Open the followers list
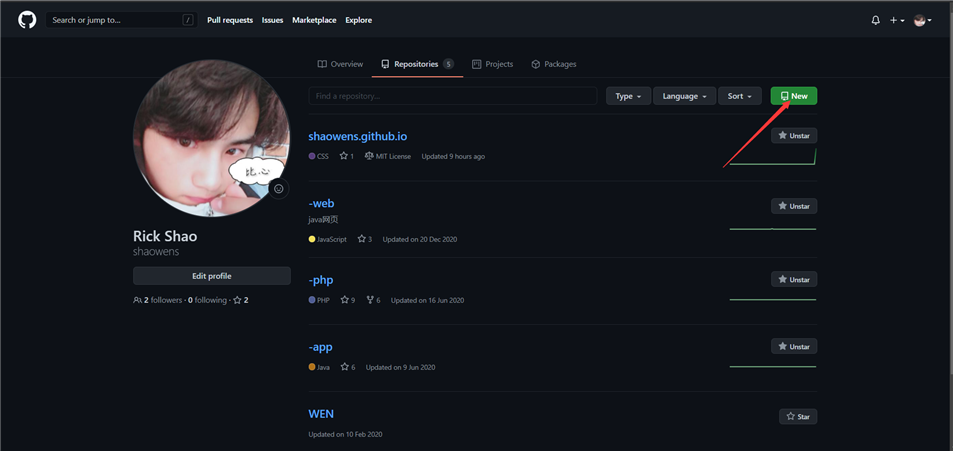Screen dimensions: 953x451 coord(157,300)
